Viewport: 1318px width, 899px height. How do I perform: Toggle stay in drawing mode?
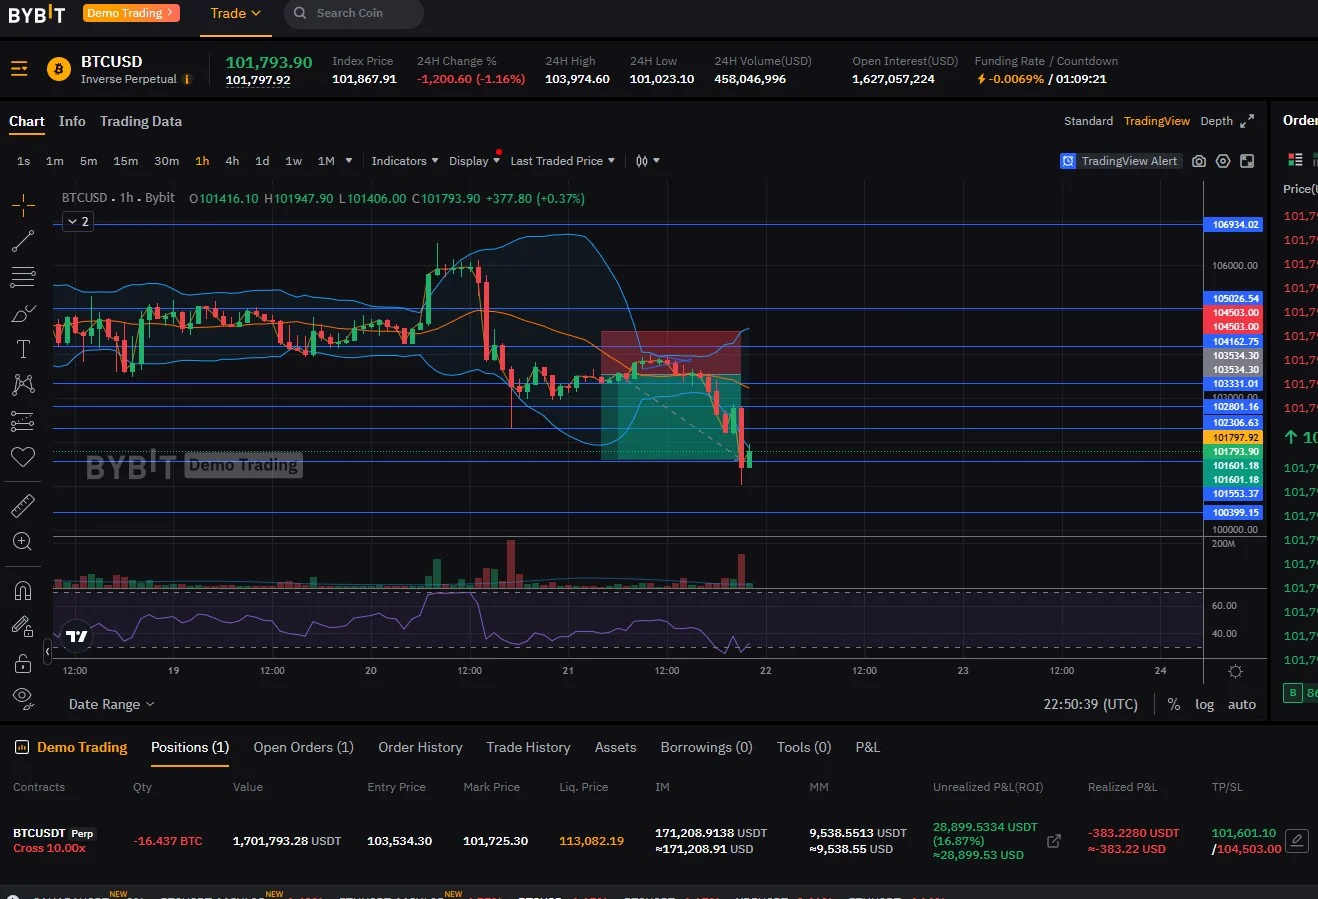(x=23, y=627)
